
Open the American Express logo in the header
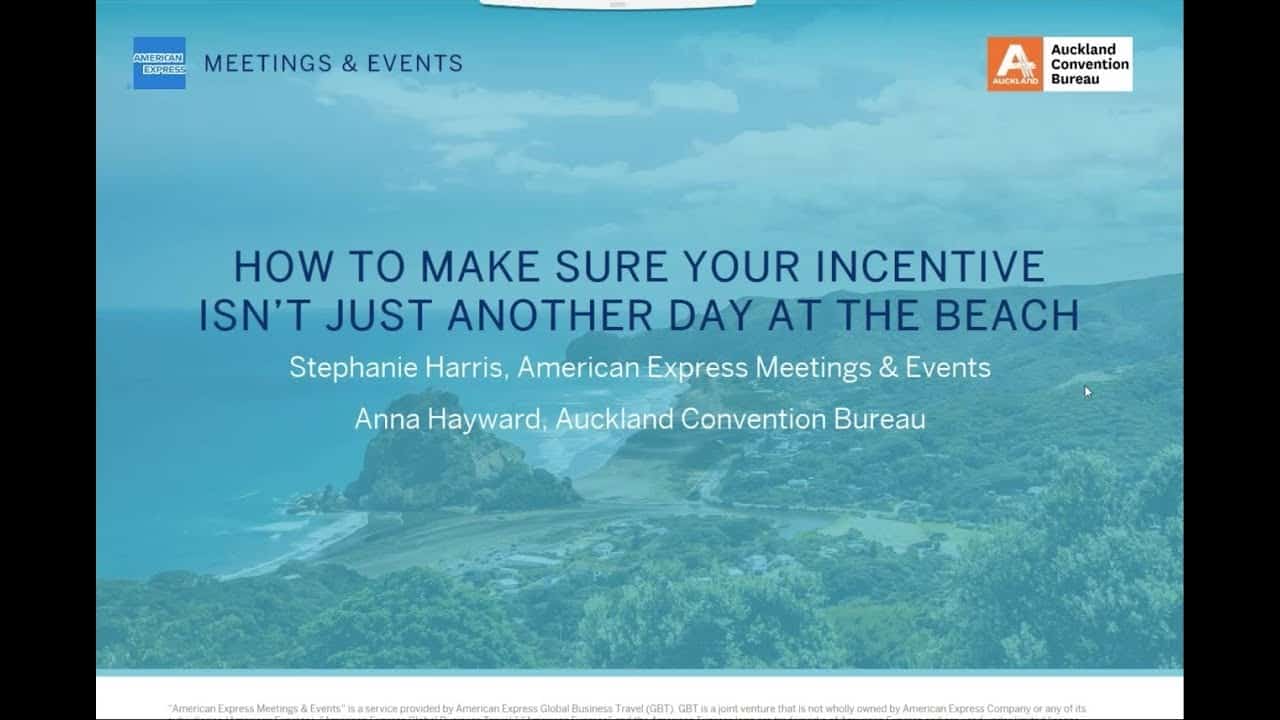[160, 63]
